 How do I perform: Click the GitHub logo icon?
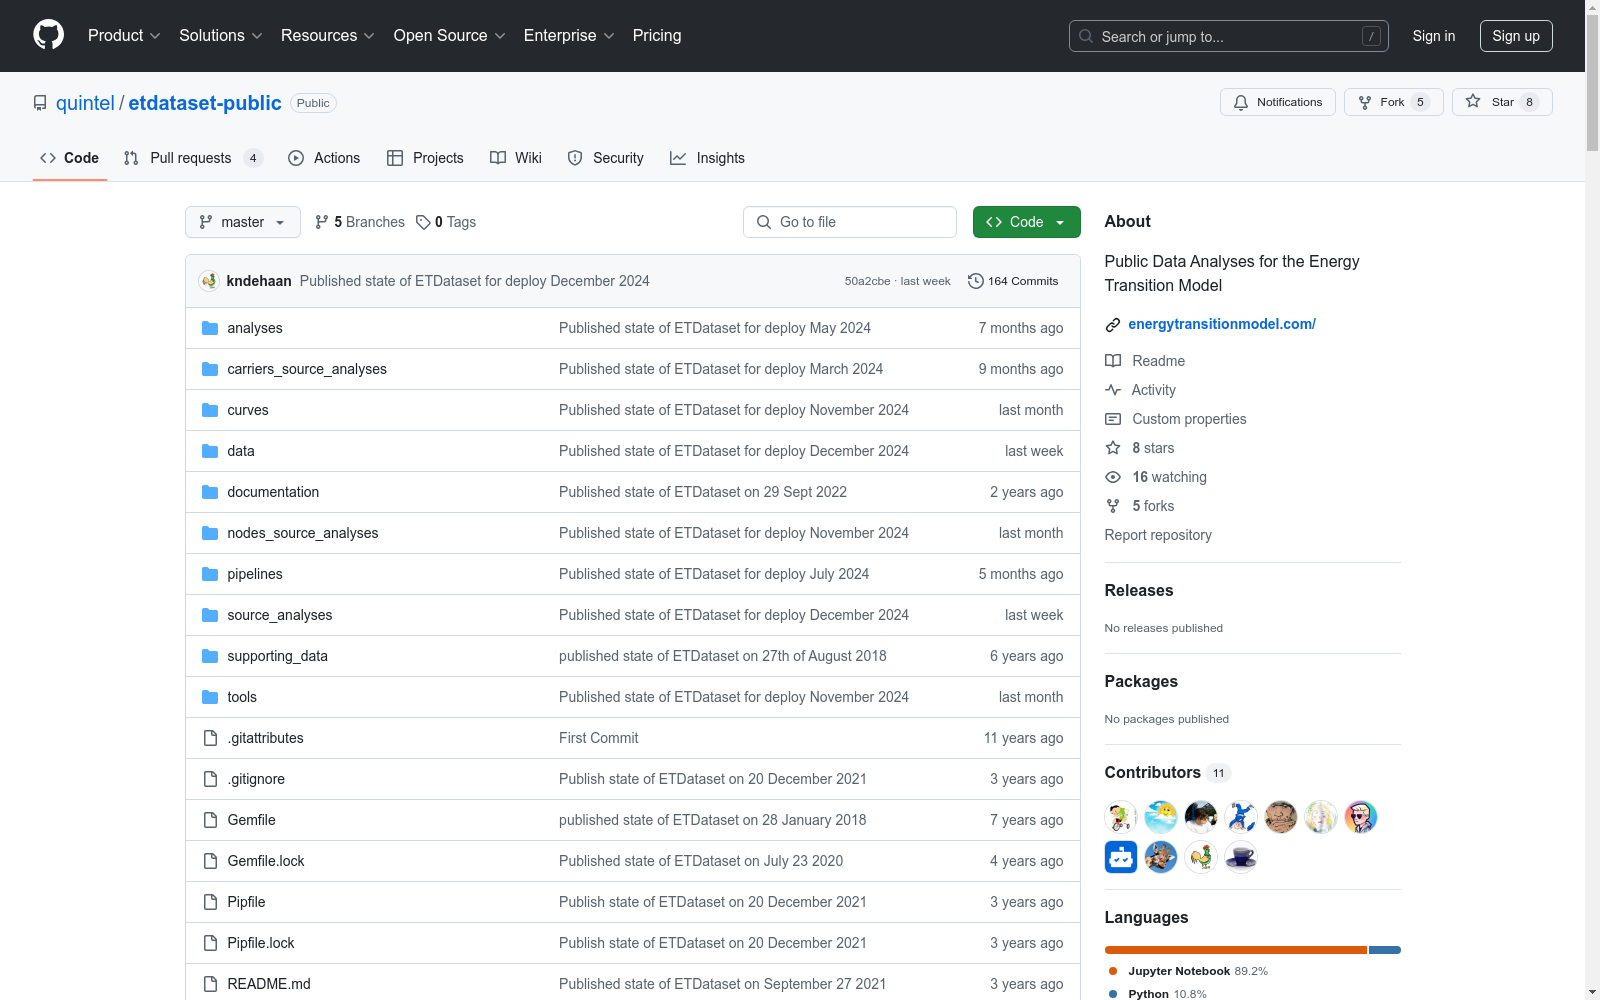pos(48,35)
